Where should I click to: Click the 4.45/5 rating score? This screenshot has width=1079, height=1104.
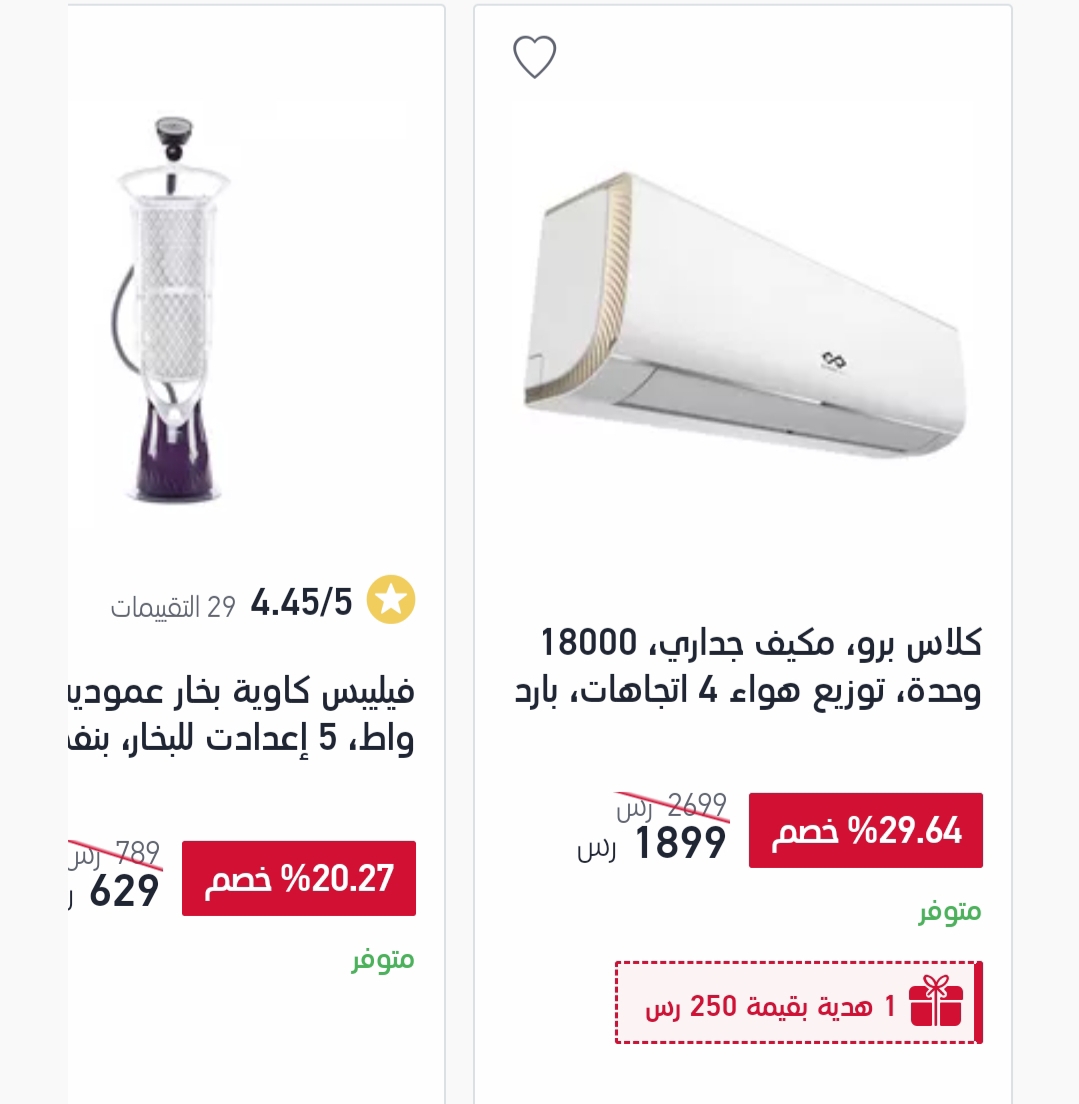[x=301, y=603]
